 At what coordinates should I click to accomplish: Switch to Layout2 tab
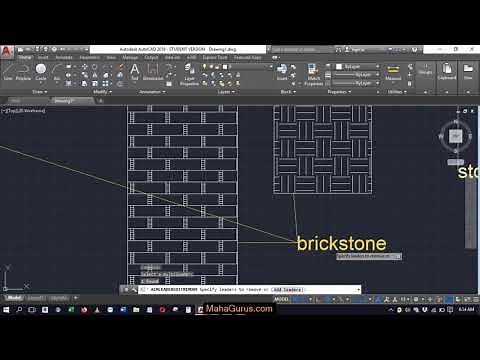coord(60,298)
